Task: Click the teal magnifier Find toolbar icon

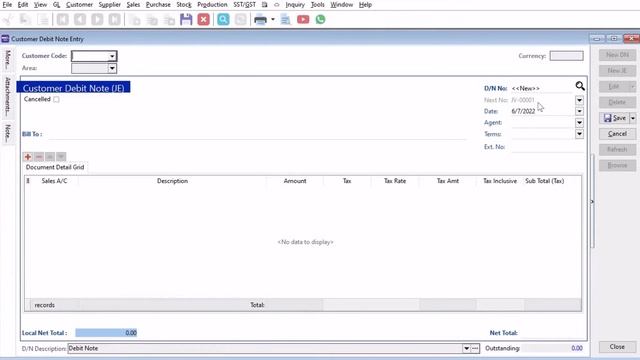Action: pos(223,20)
